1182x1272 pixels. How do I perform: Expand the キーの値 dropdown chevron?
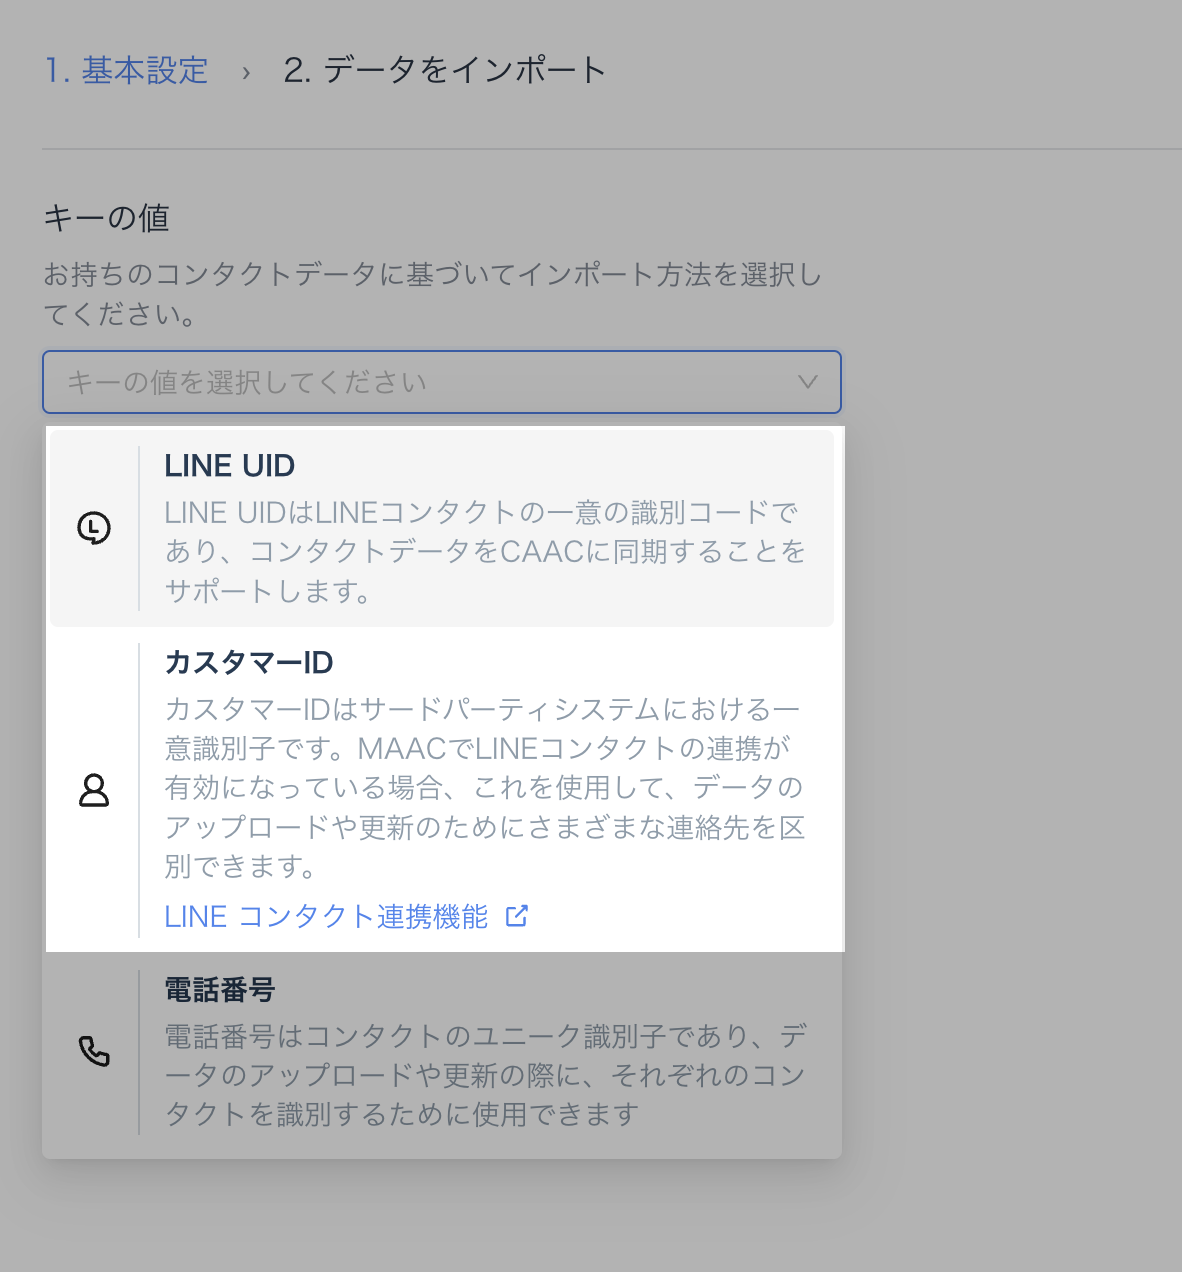tap(807, 382)
